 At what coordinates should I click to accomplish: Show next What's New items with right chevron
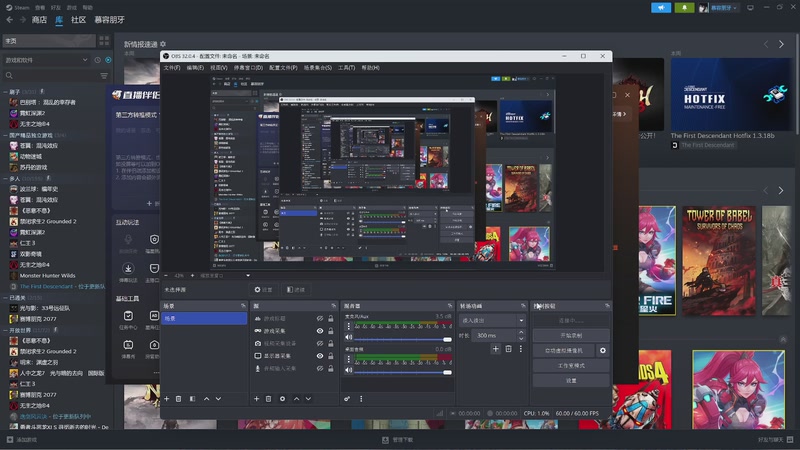point(781,44)
